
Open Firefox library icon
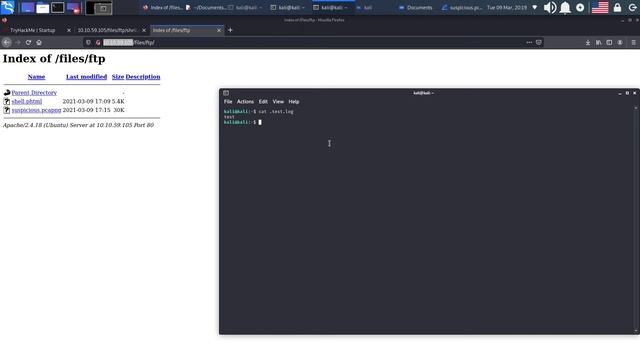pyautogui.click(x=598, y=42)
